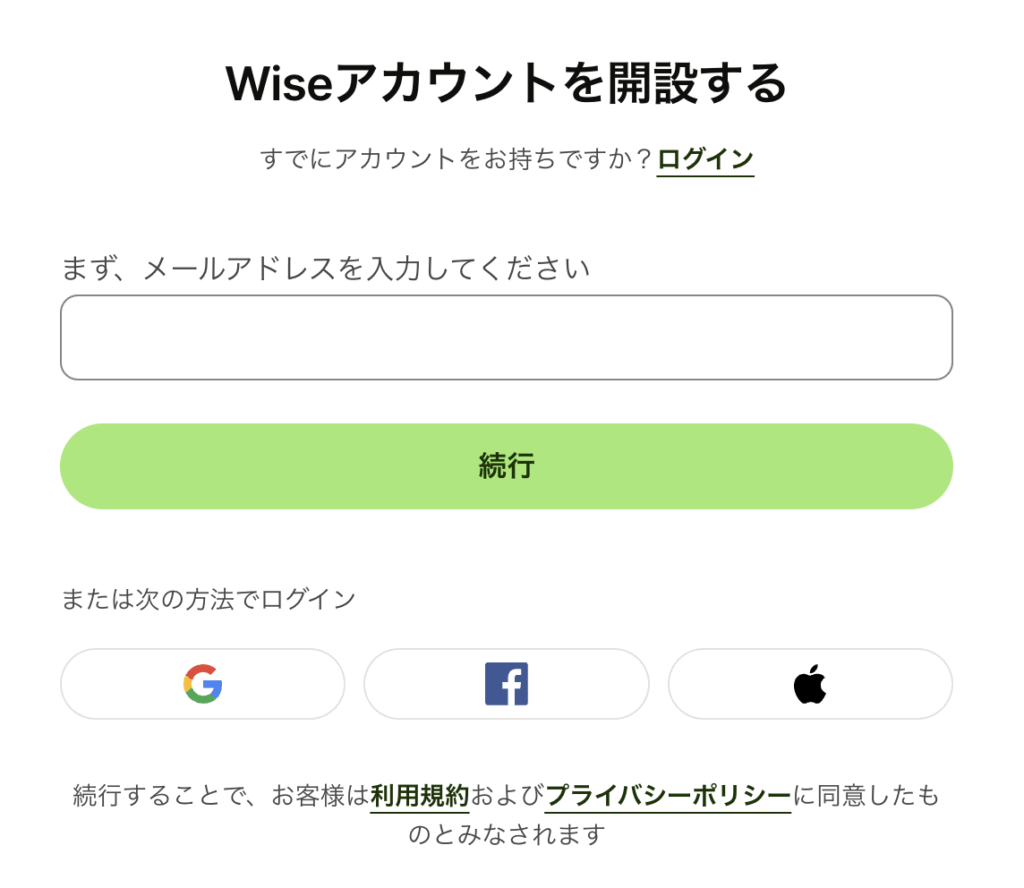Screen dimensions: 1024x888
Task: Open the ログイン link
Action: (x=705, y=159)
